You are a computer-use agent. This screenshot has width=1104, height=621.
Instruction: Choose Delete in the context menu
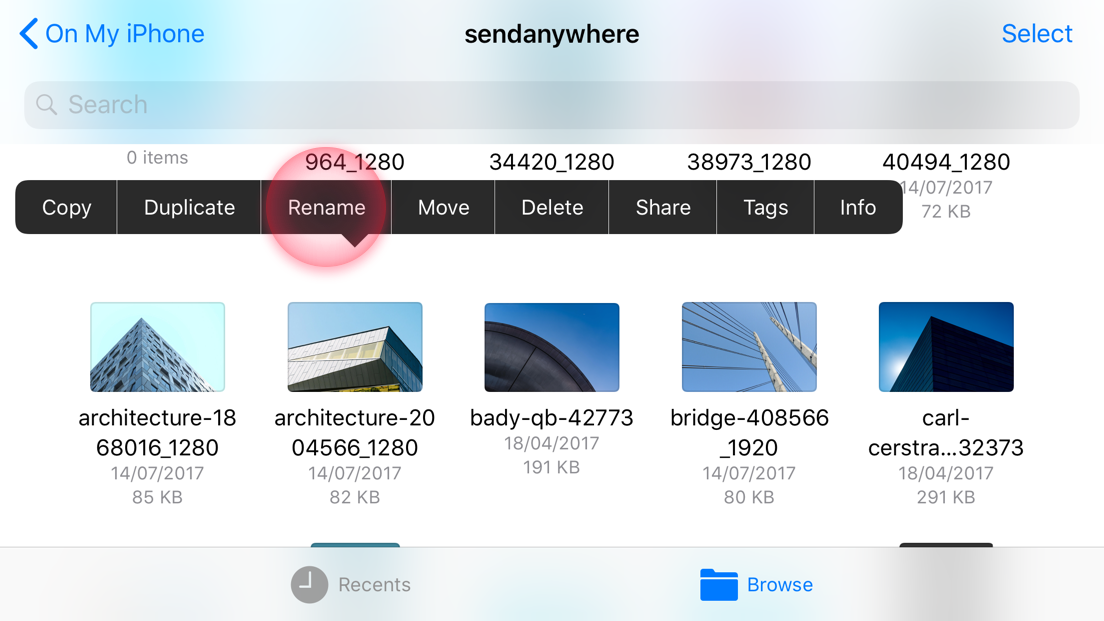point(552,207)
